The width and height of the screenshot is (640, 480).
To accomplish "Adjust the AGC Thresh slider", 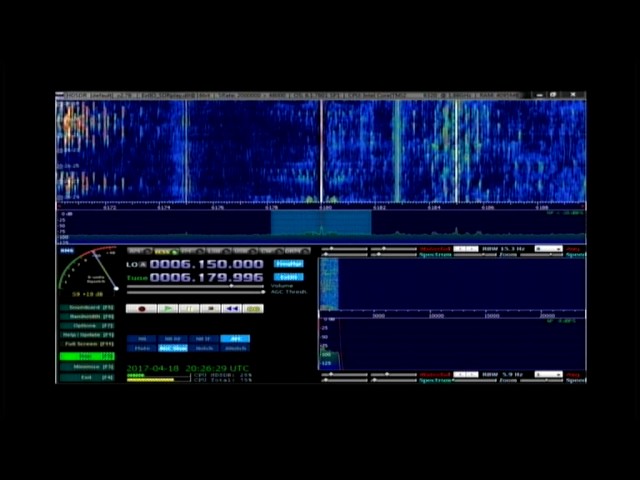I will (x=195, y=292).
